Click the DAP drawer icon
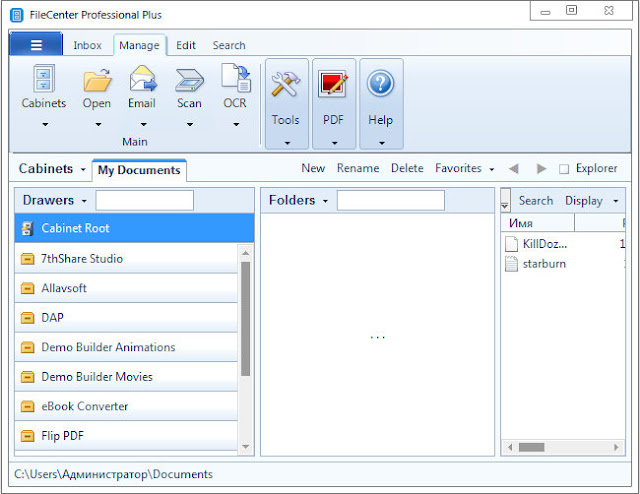640x494 pixels. click(27, 318)
